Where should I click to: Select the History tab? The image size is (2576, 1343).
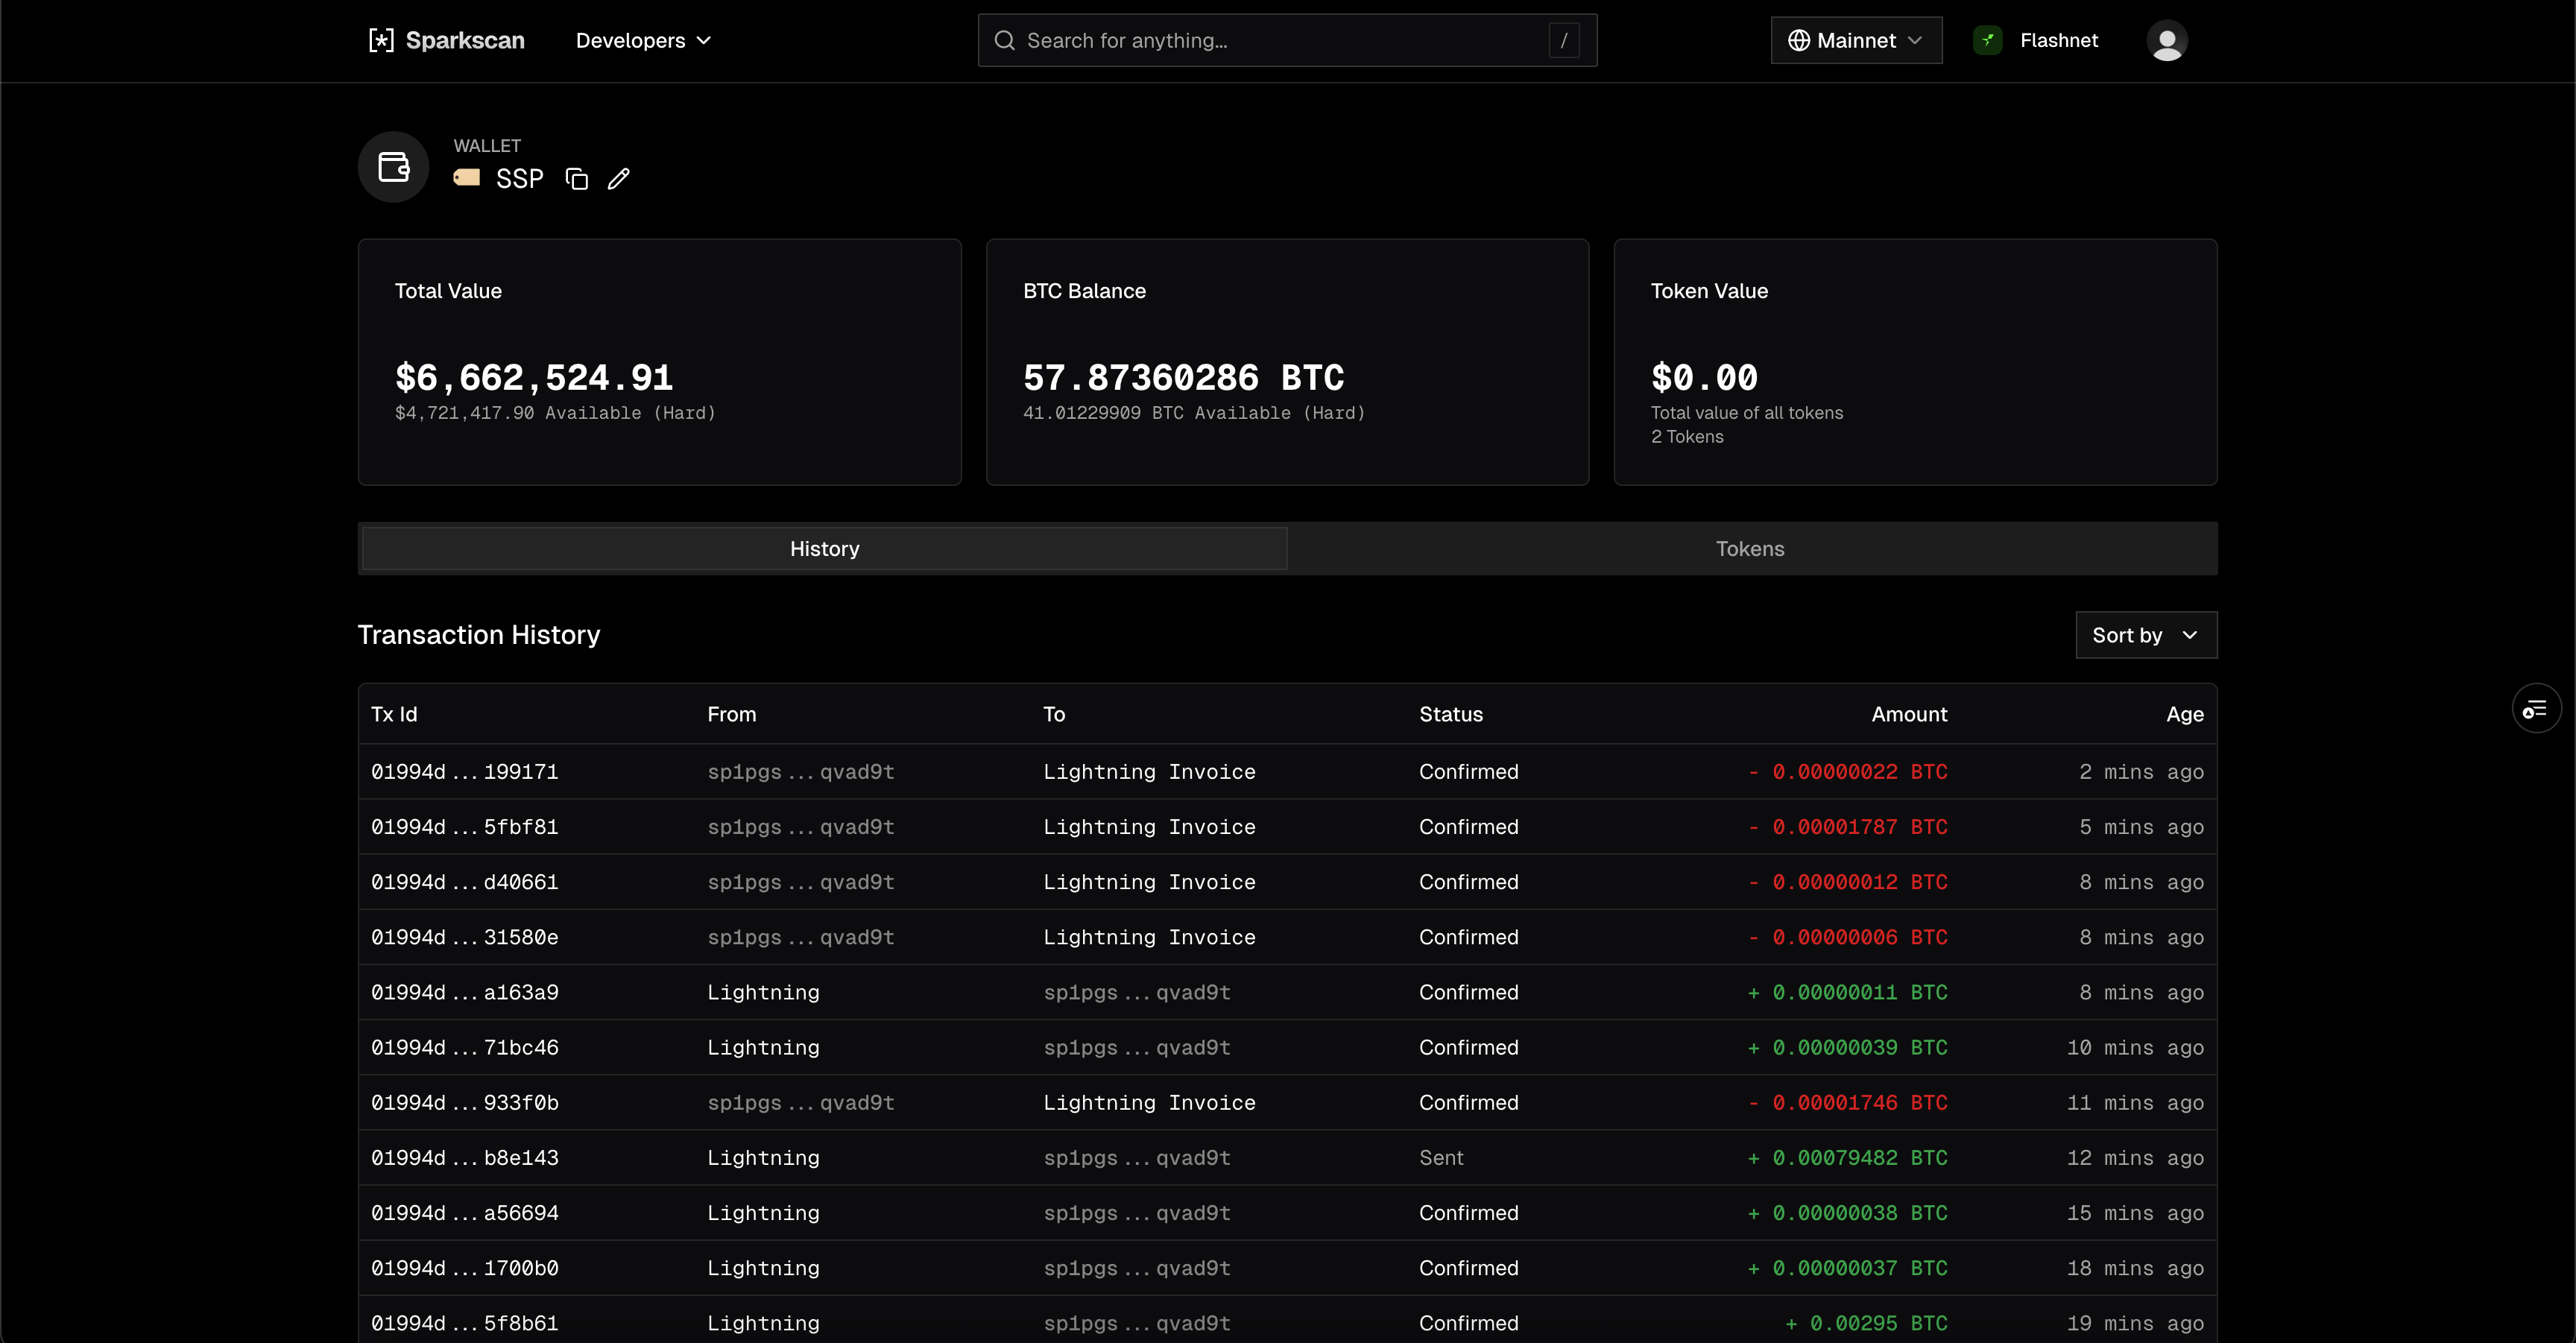(824, 549)
